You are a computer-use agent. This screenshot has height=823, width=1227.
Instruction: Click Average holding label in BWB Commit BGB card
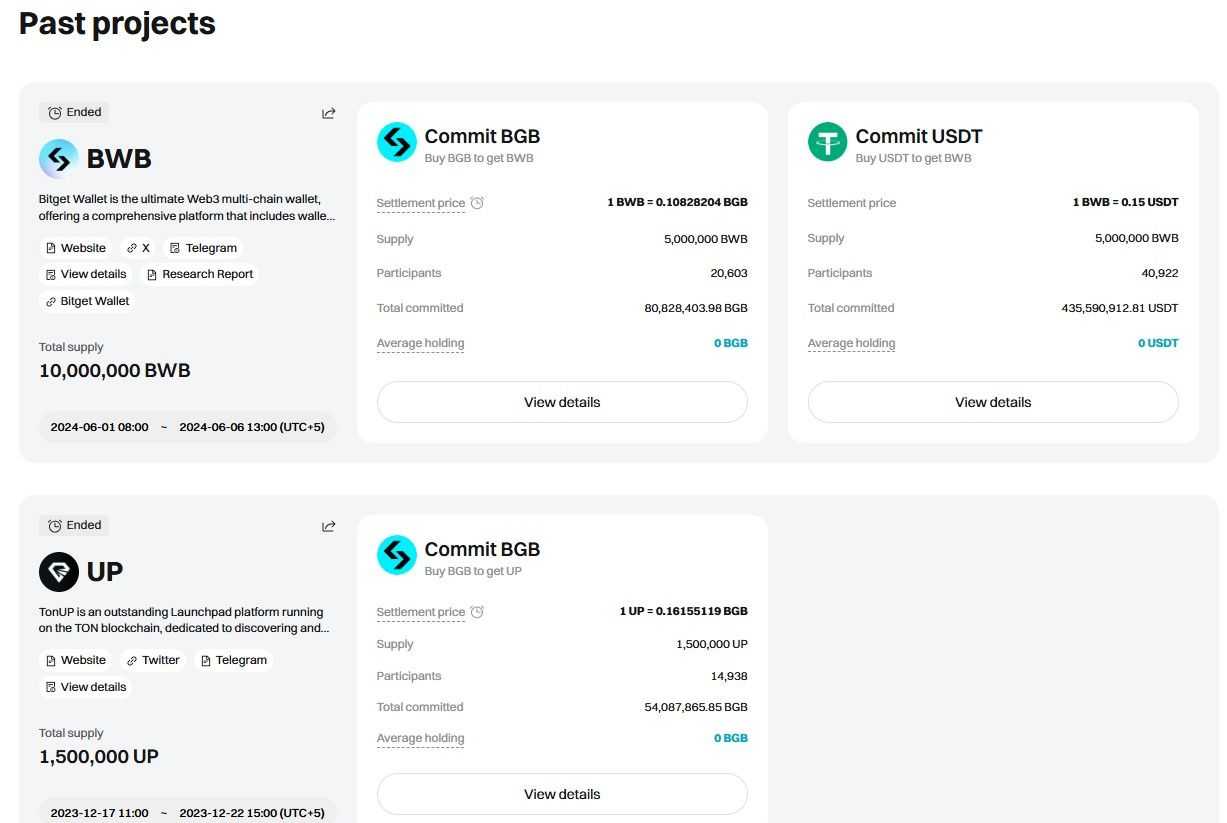coord(420,343)
